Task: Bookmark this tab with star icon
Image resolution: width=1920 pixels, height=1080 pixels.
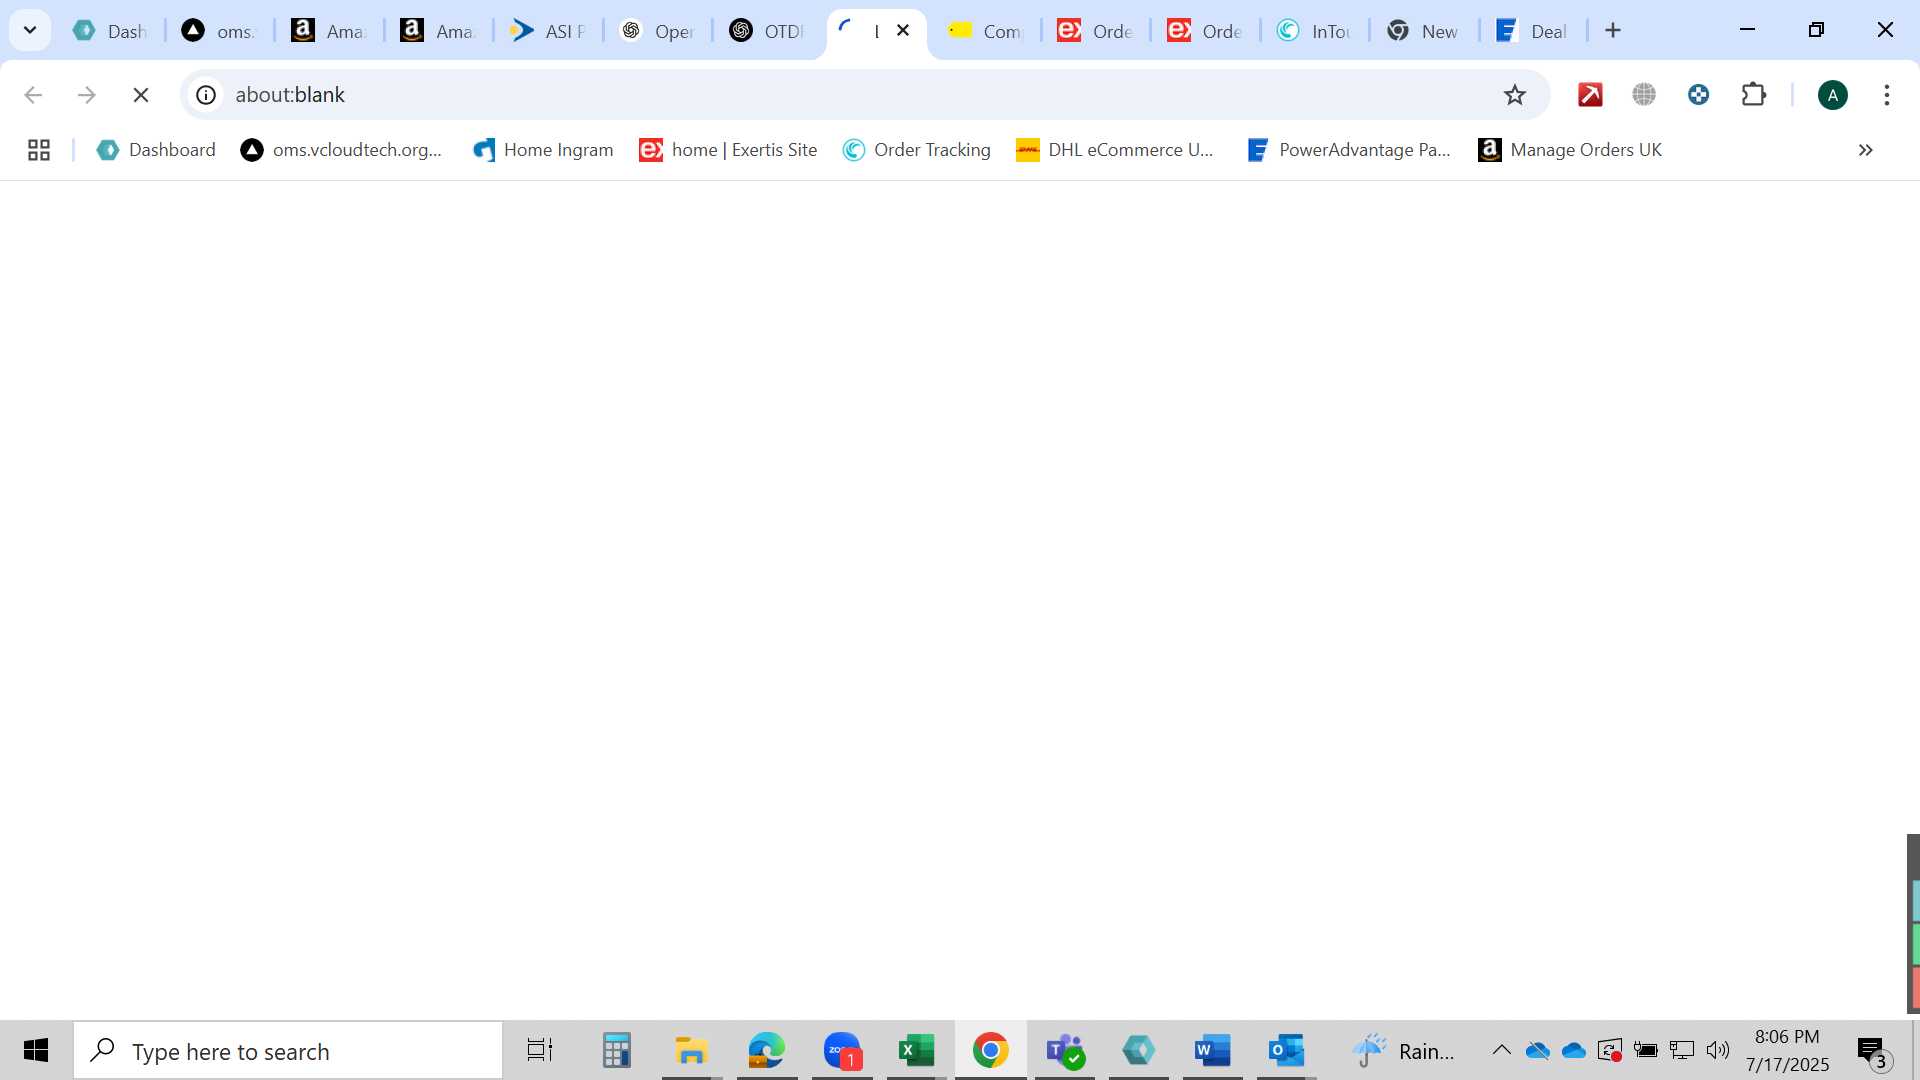Action: 1515,95
